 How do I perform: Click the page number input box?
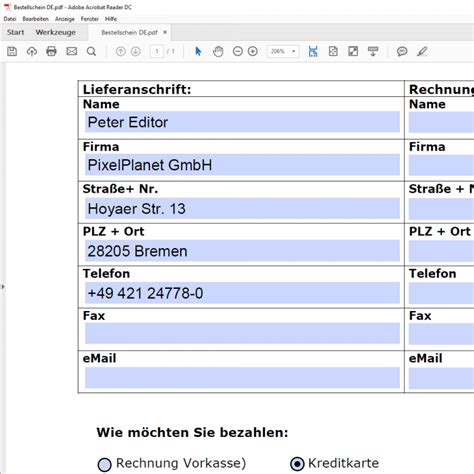(x=157, y=51)
